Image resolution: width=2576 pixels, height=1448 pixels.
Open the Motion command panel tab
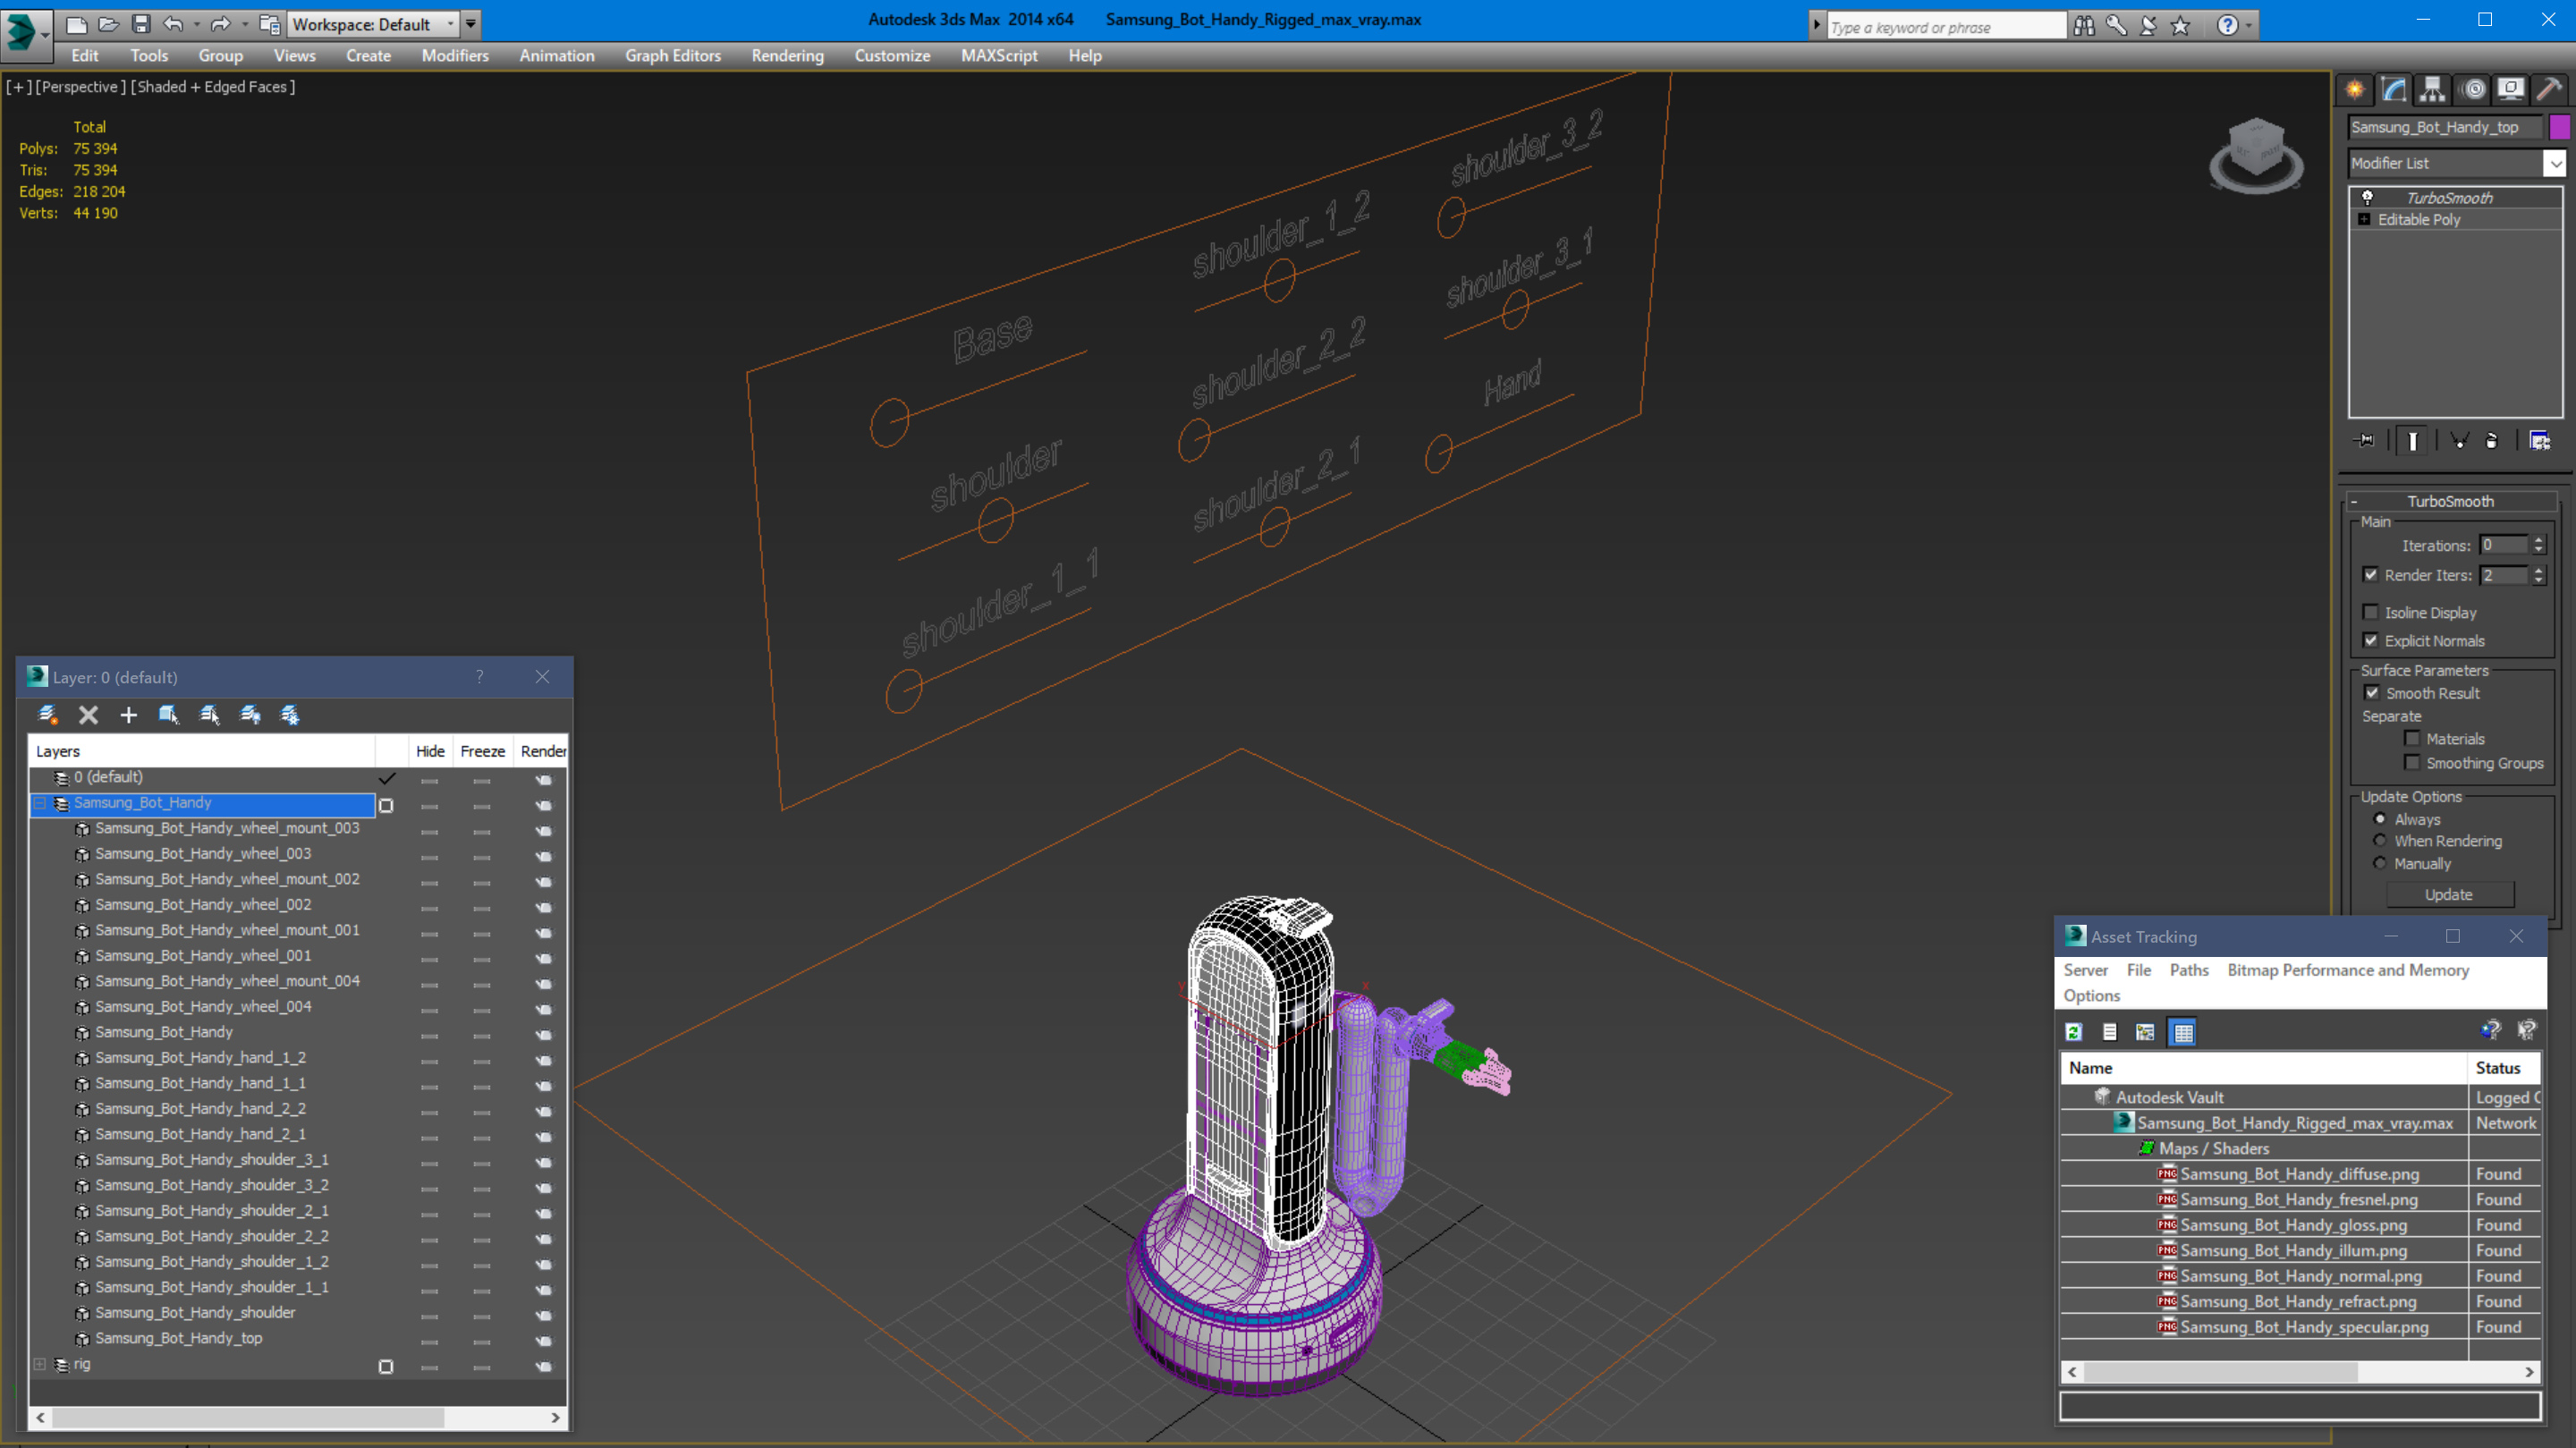[2473, 90]
